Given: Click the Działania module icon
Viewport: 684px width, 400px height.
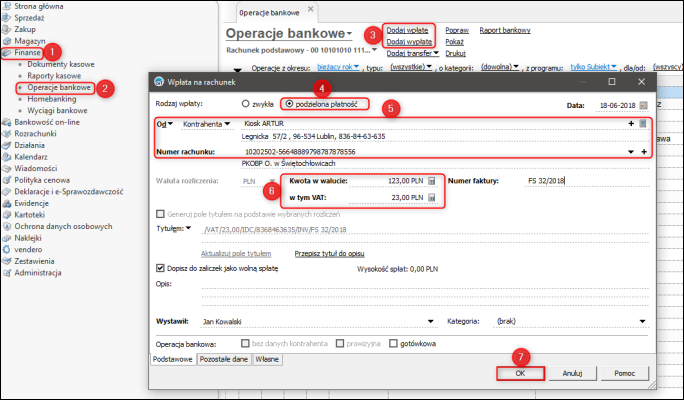Looking at the screenshot, I should 7,145.
